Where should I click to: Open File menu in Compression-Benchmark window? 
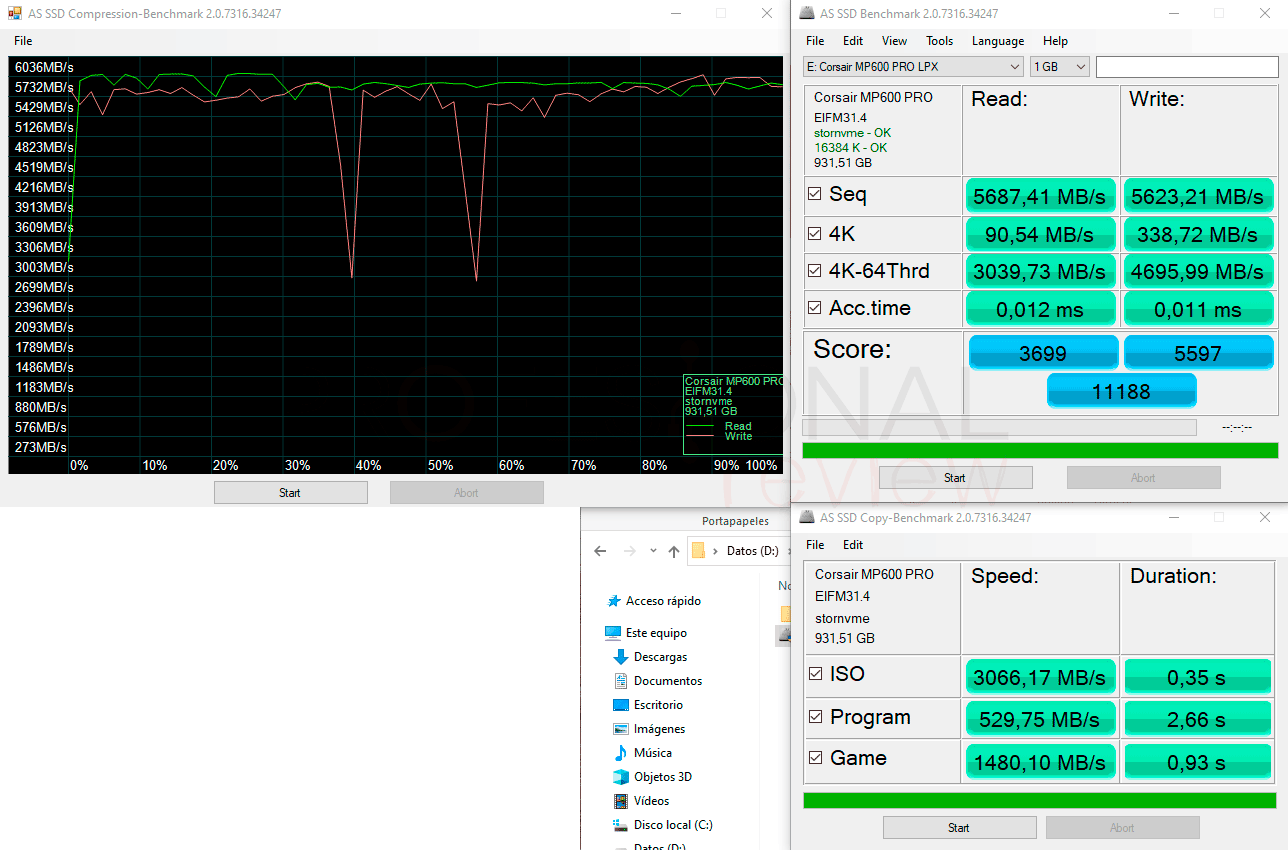point(23,41)
